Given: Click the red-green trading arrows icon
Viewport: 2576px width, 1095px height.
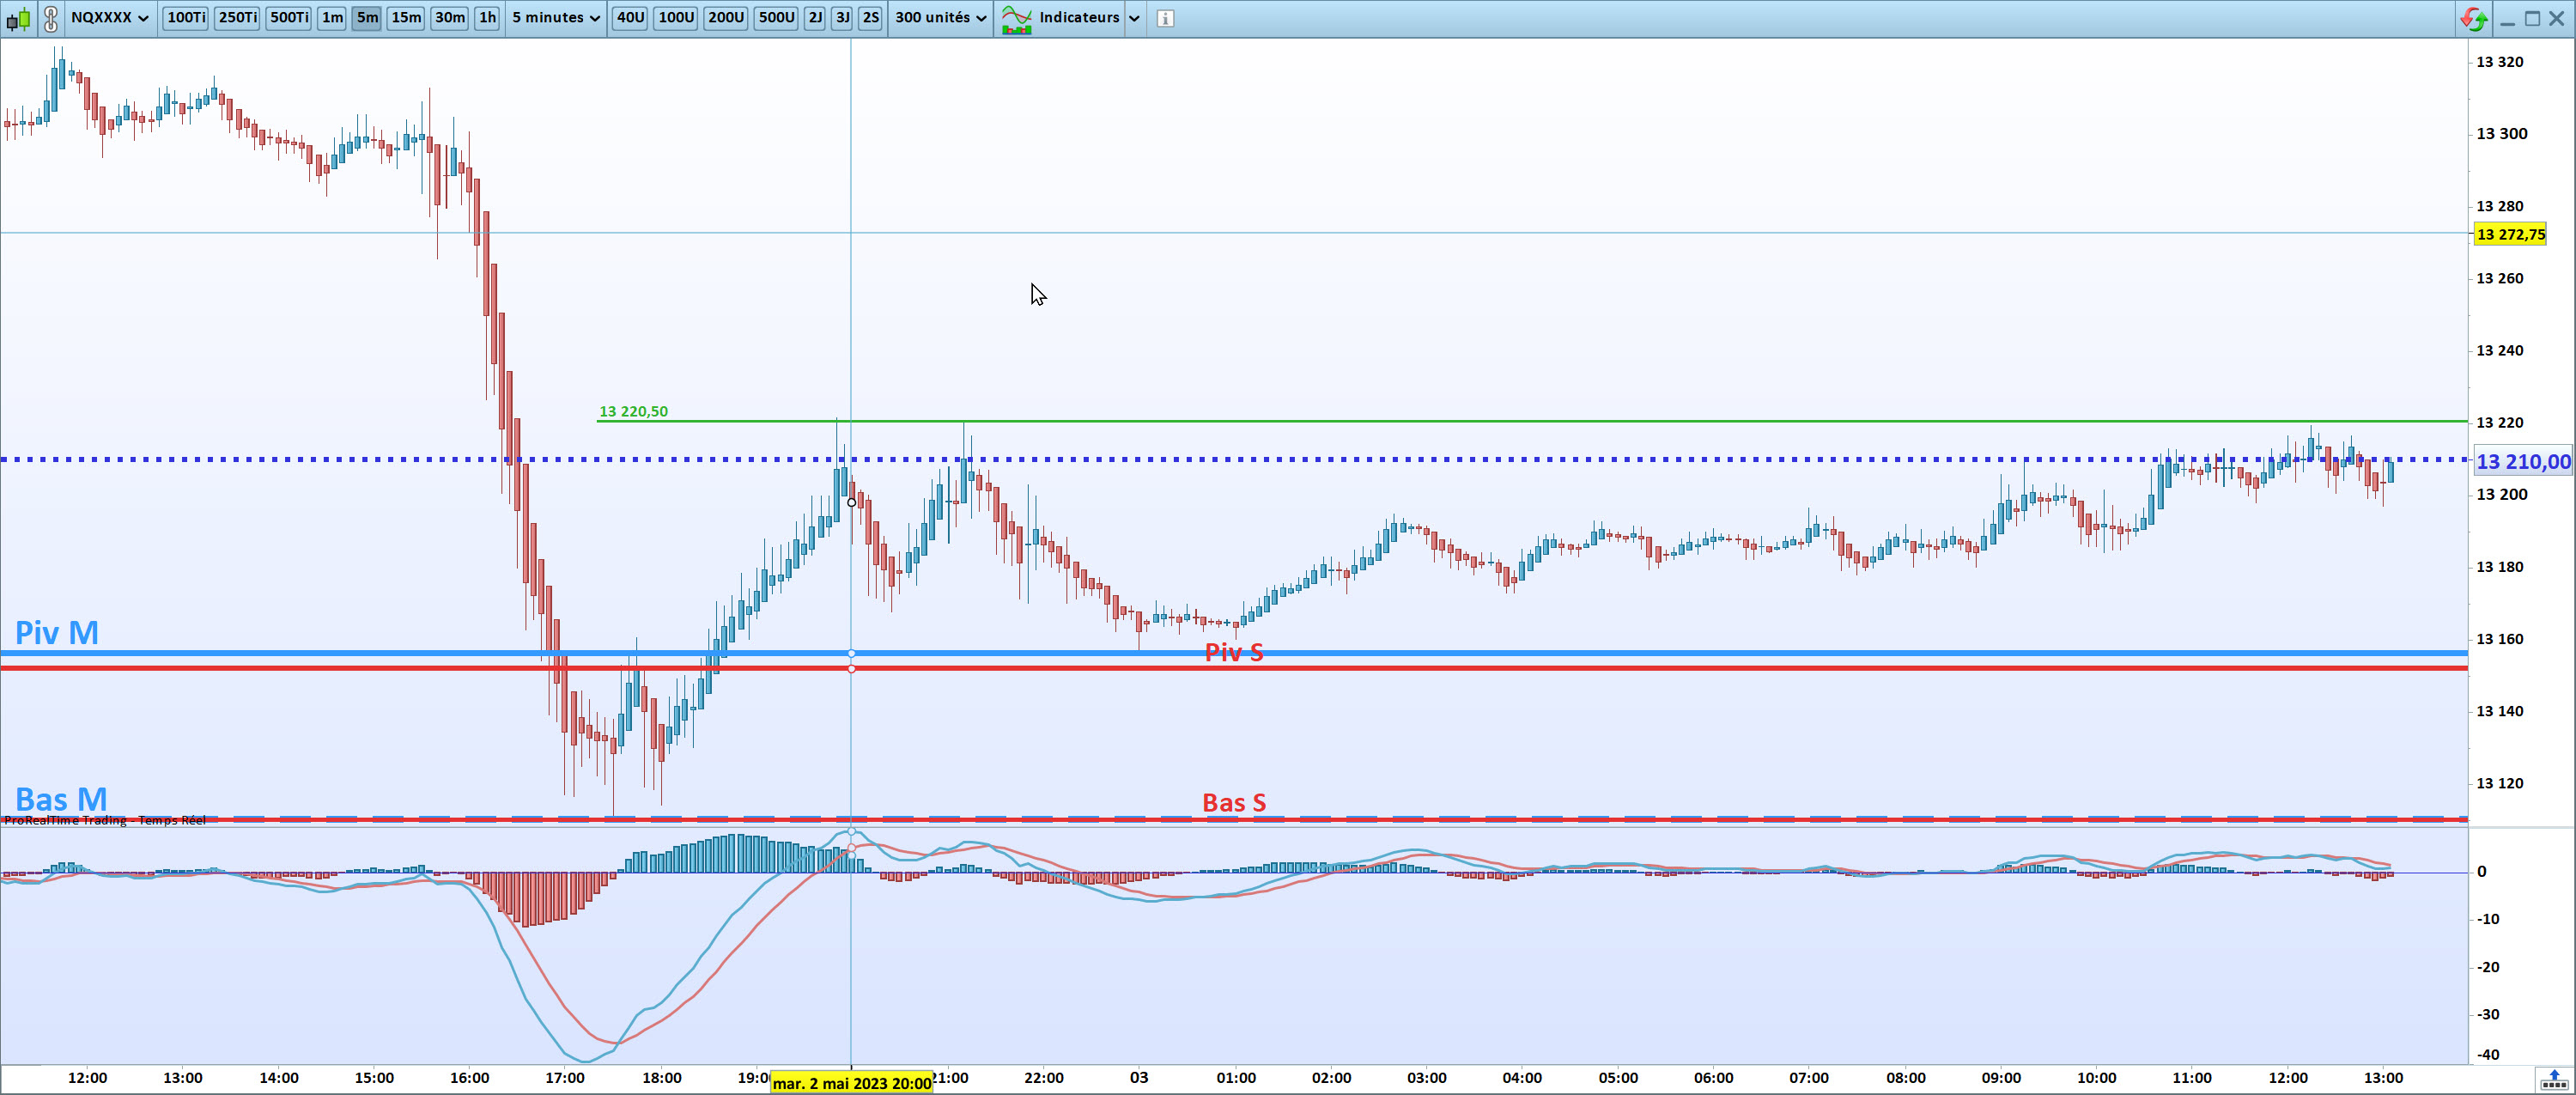Looking at the screenshot, I should pyautogui.click(x=2474, y=18).
